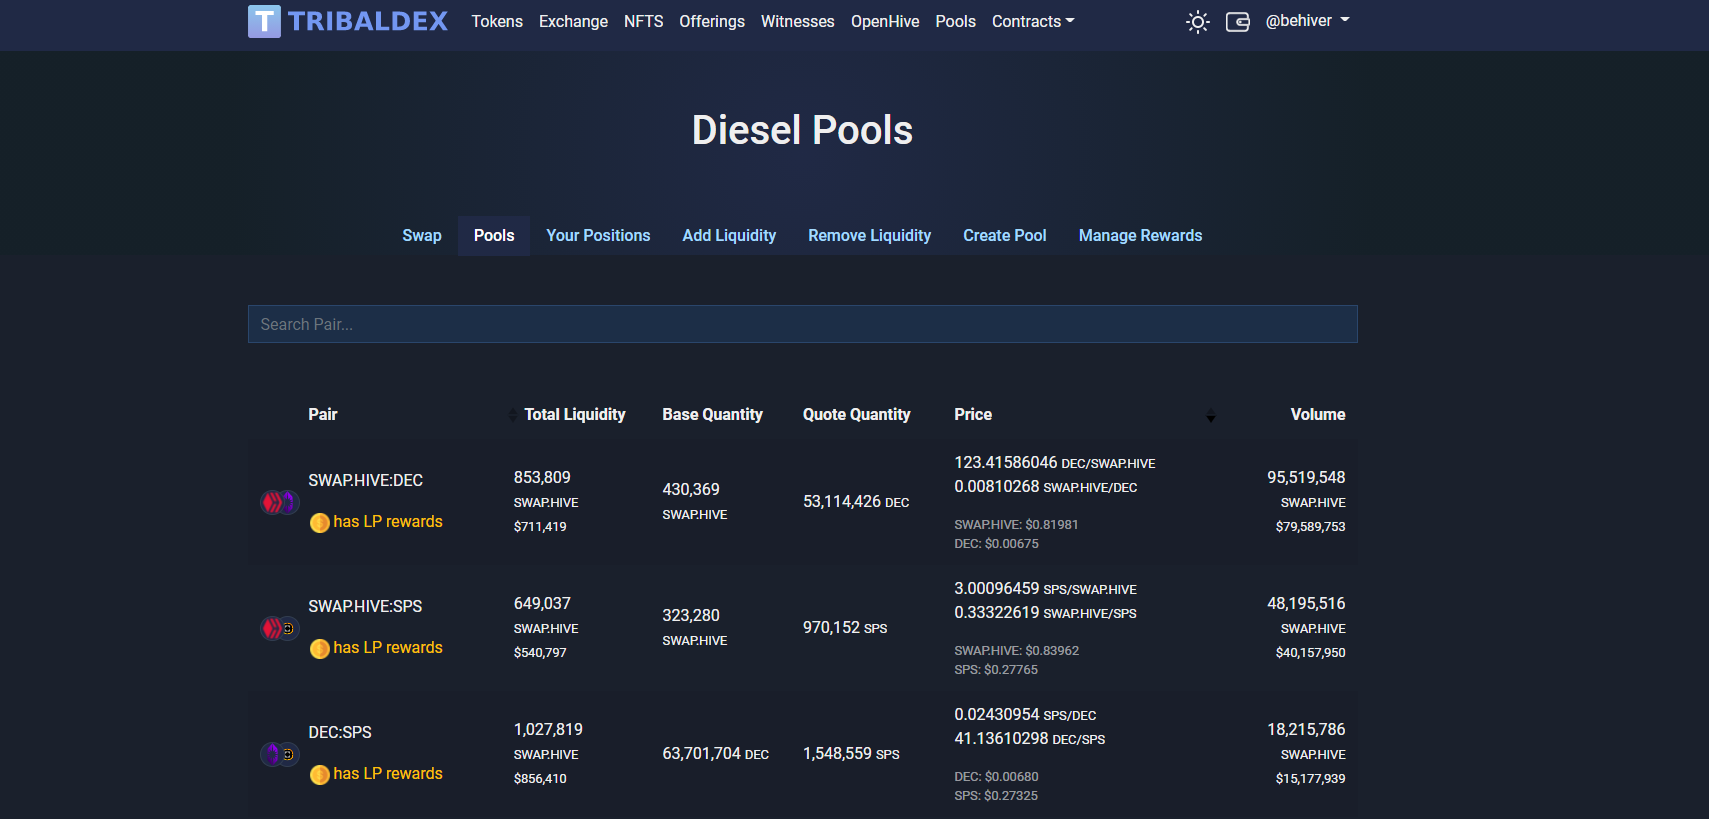Select the Pools tab under Diesel Pools
This screenshot has width=1709, height=819.
[494, 236]
